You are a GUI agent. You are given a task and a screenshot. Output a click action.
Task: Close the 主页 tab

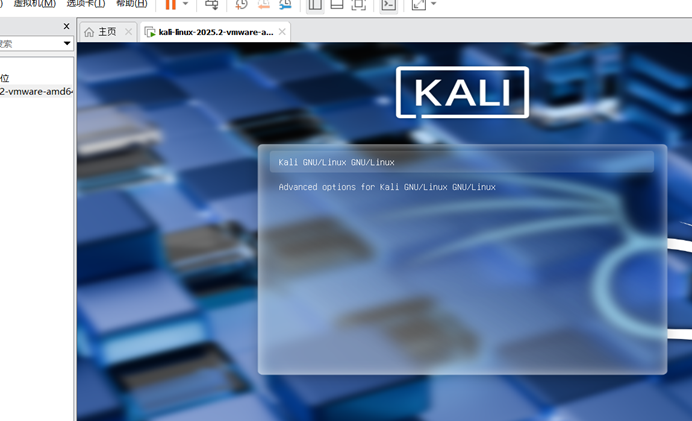click(x=128, y=32)
